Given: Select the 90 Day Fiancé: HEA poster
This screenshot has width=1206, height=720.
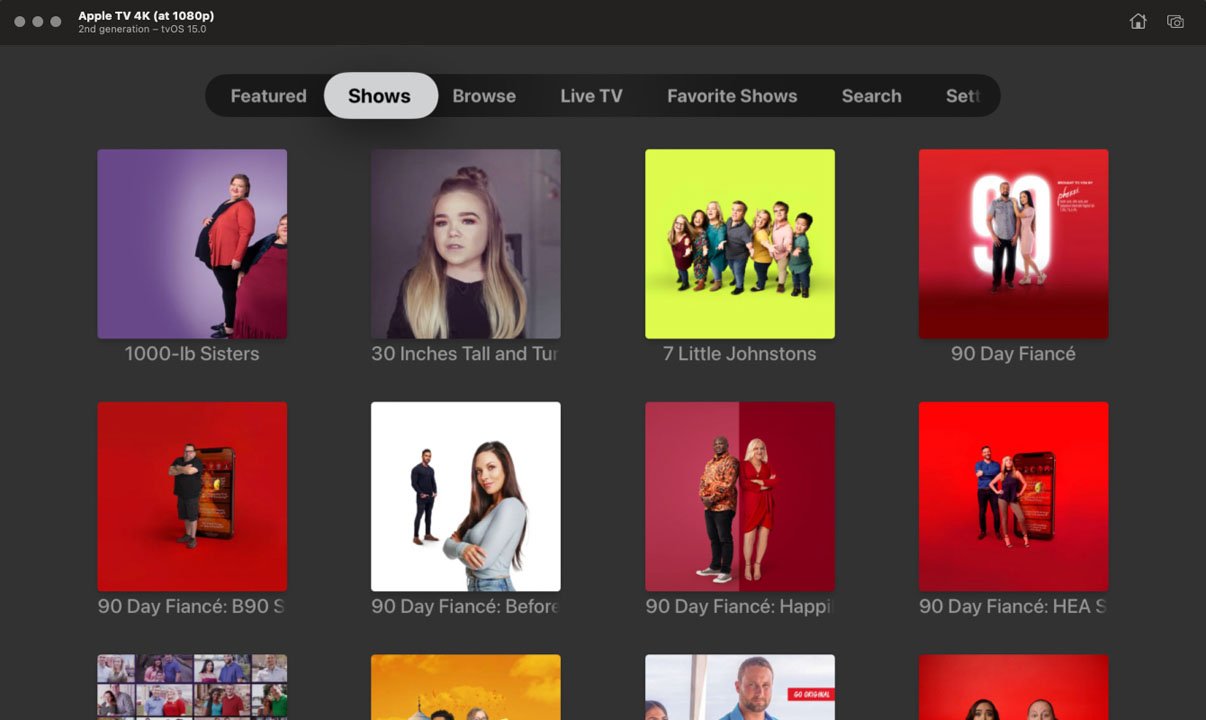Looking at the screenshot, I should coord(1013,496).
